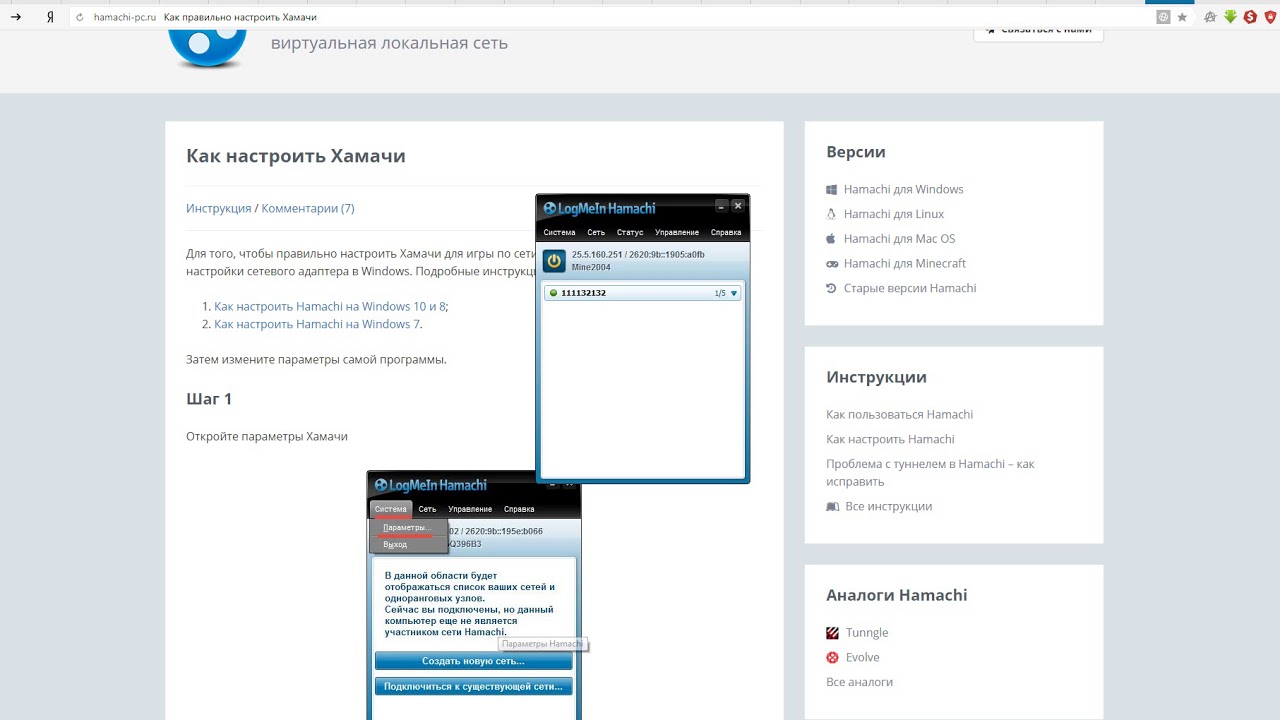This screenshot has width=1280, height=720.
Task: Click the red dollar hexagon extension
Action: [1250, 17]
